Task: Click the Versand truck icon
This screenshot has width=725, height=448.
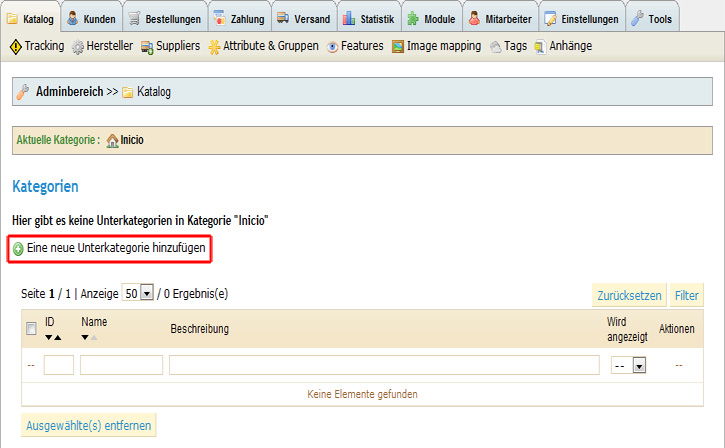Action: click(x=283, y=18)
